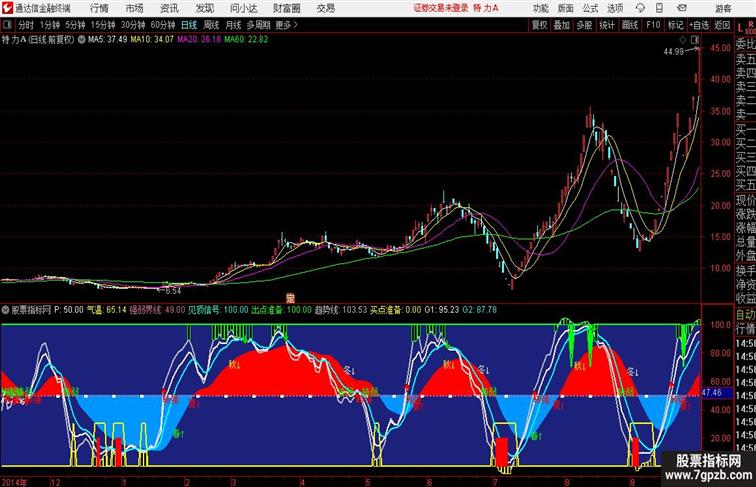756x487 pixels.
Task: Click the 44.98 high price label
Action: [674, 52]
